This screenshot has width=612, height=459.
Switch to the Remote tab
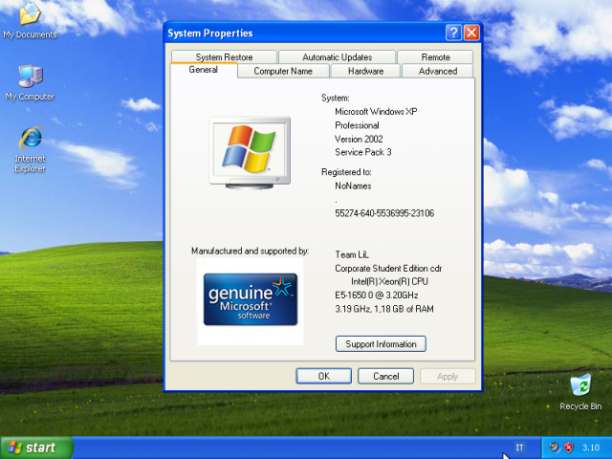click(436, 57)
